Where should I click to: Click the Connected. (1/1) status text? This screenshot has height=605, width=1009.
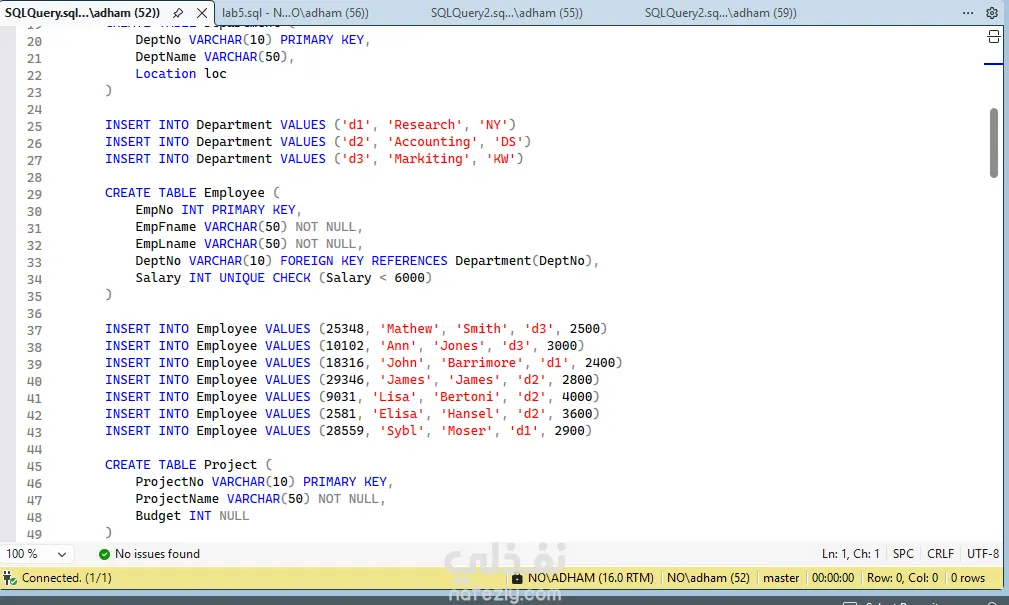tap(66, 578)
